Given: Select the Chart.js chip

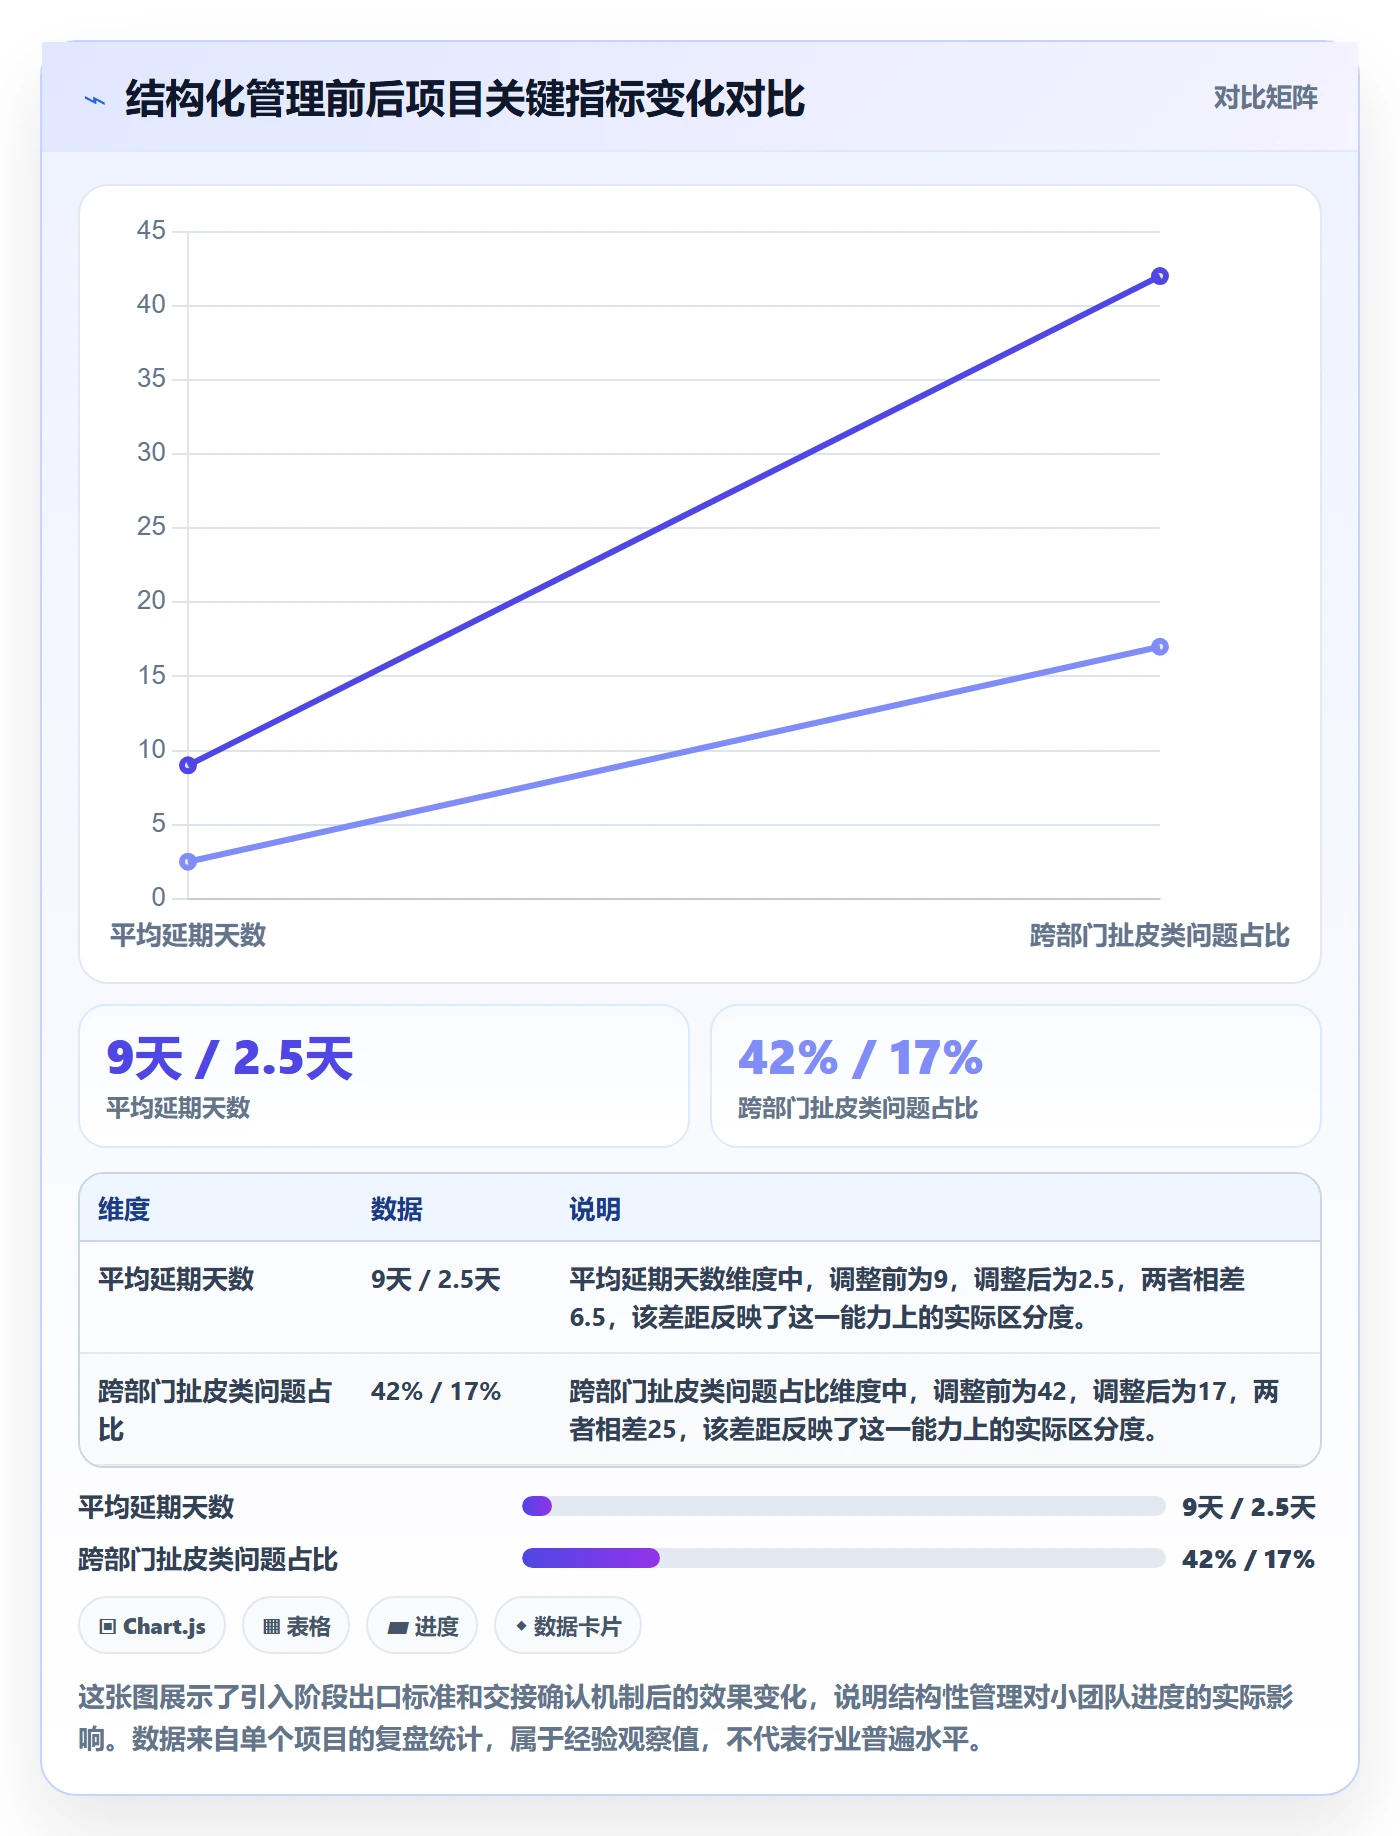Looking at the screenshot, I should pos(152,1626).
